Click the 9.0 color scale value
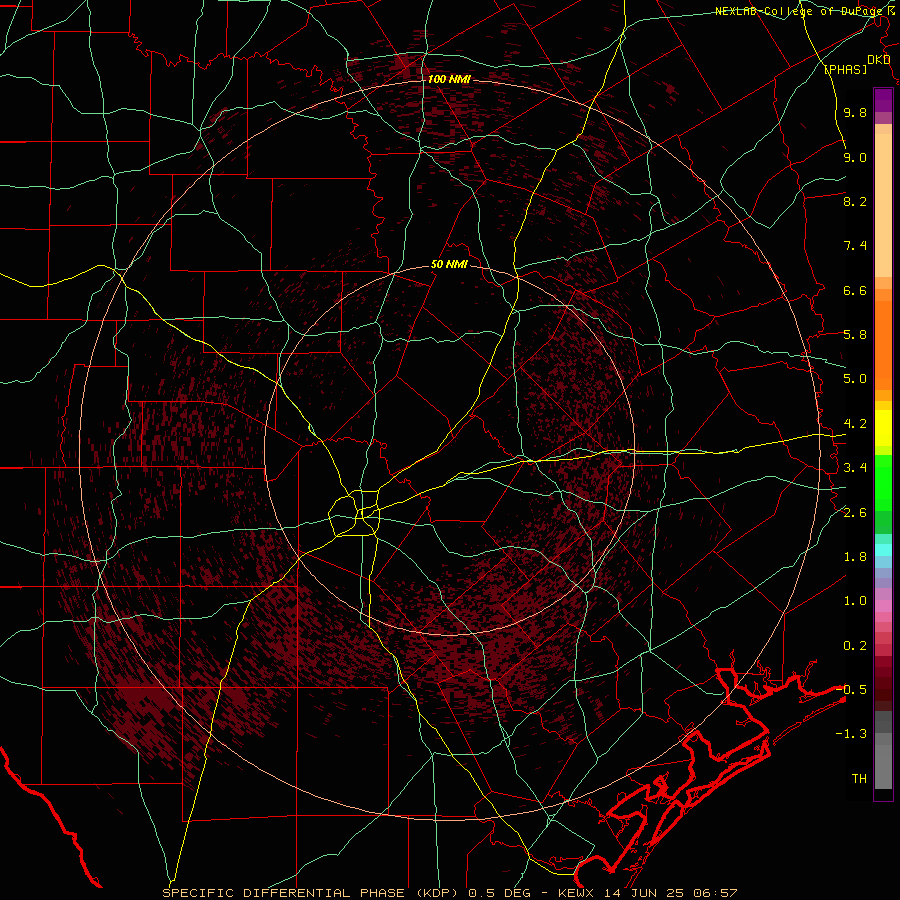Image resolution: width=900 pixels, height=900 pixels. click(x=855, y=157)
